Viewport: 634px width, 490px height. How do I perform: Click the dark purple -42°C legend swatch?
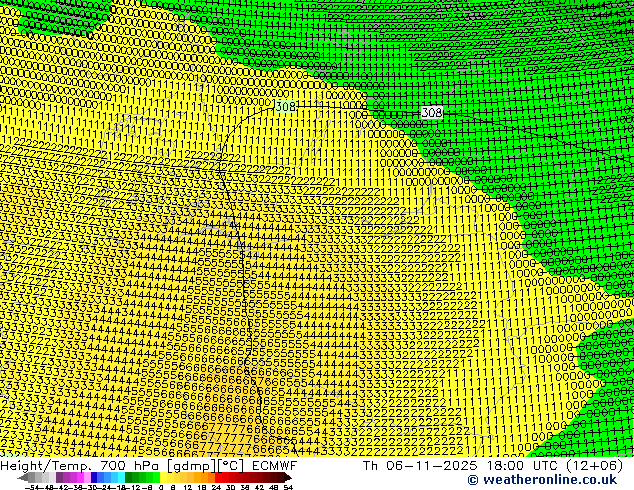(x=59, y=478)
